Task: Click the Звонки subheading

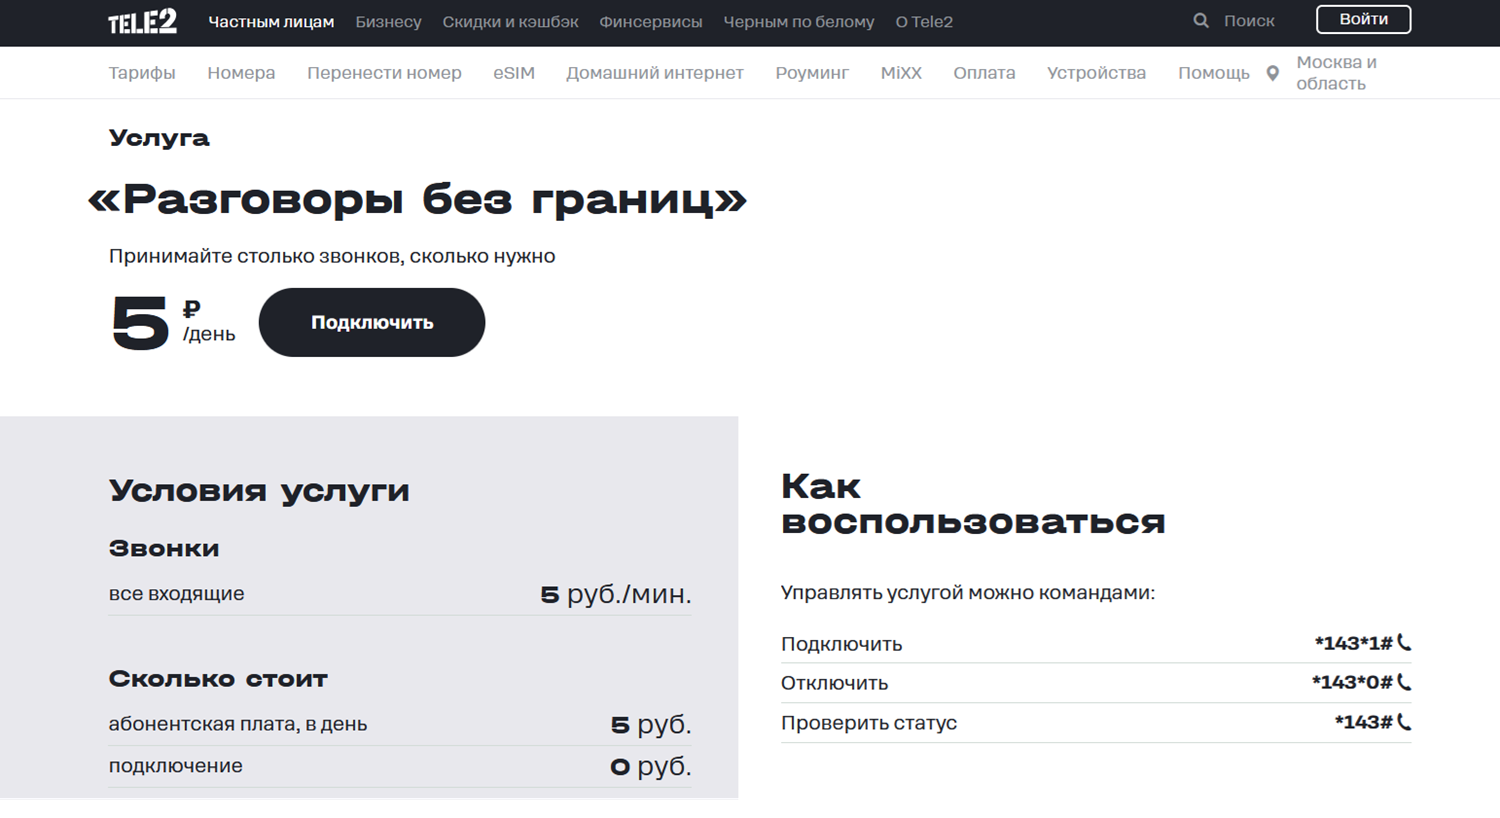Action: click(x=164, y=548)
